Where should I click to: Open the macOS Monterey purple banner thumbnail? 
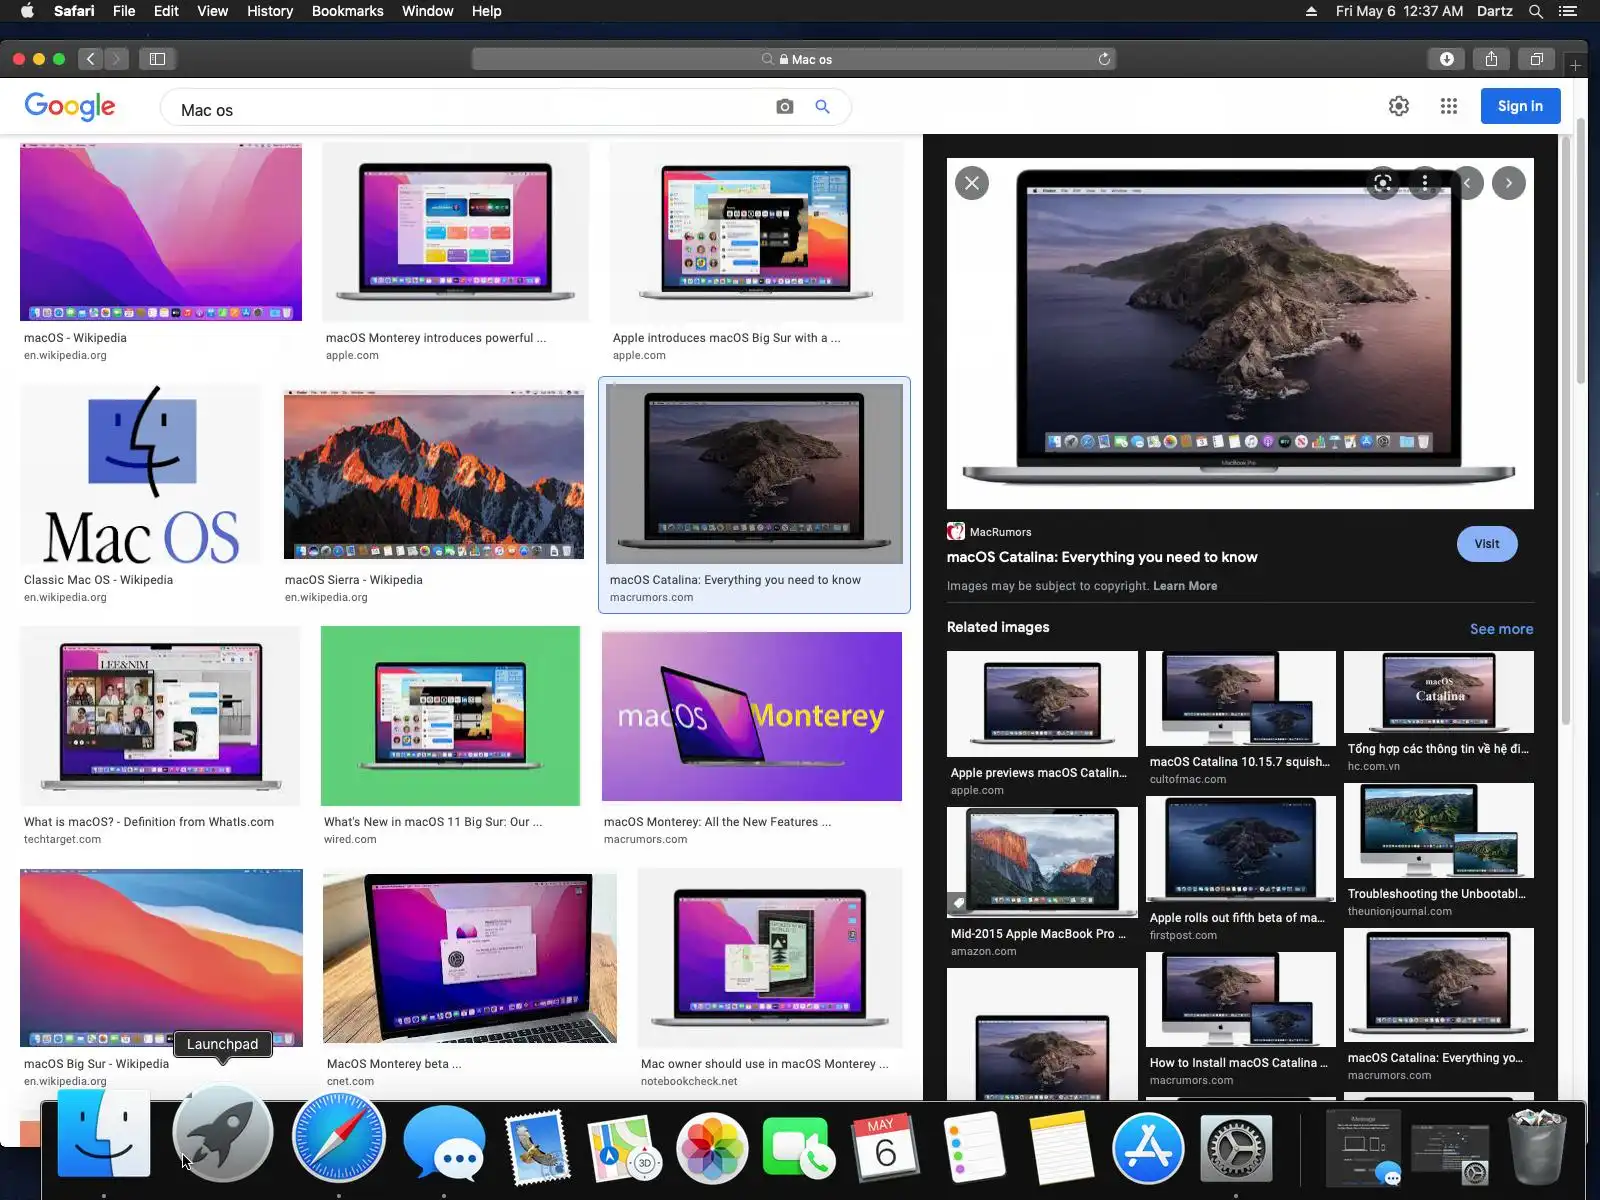pos(752,716)
